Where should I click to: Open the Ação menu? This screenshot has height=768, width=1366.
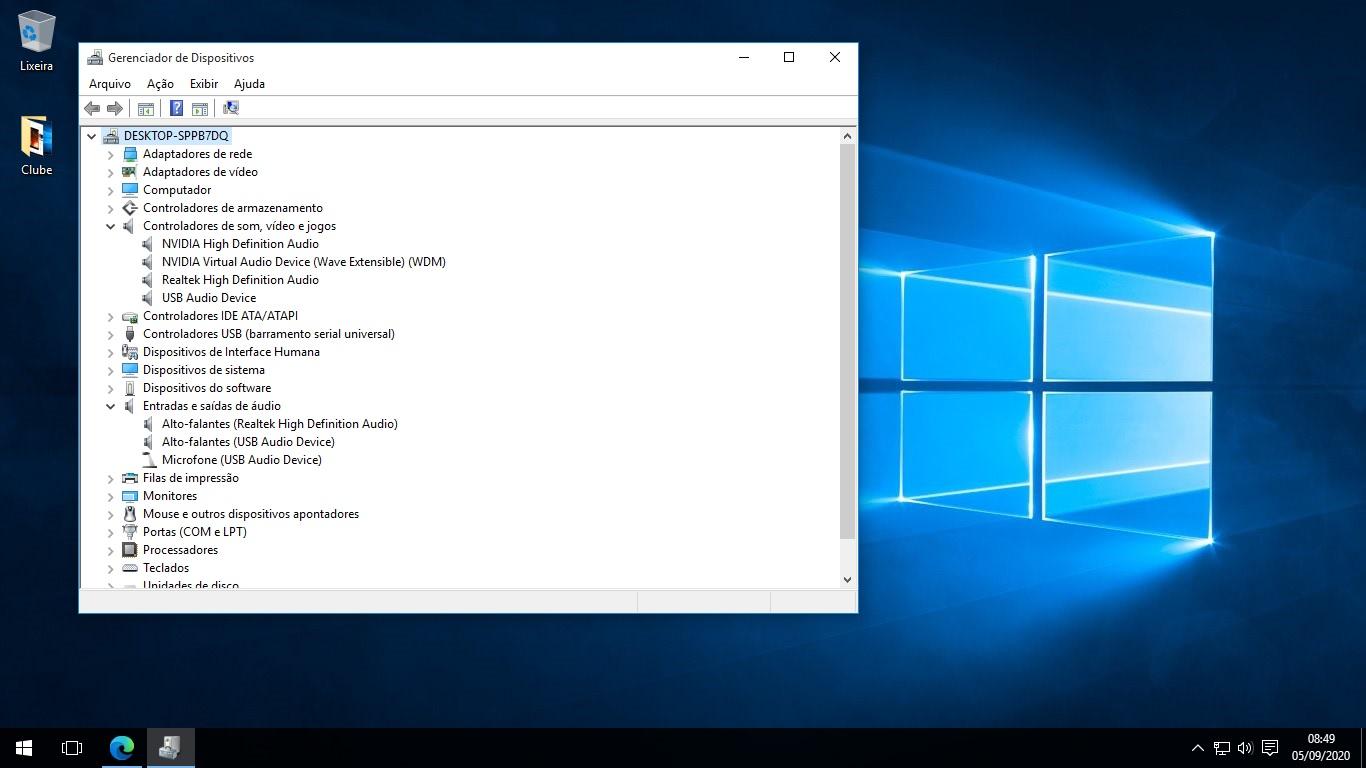point(160,84)
